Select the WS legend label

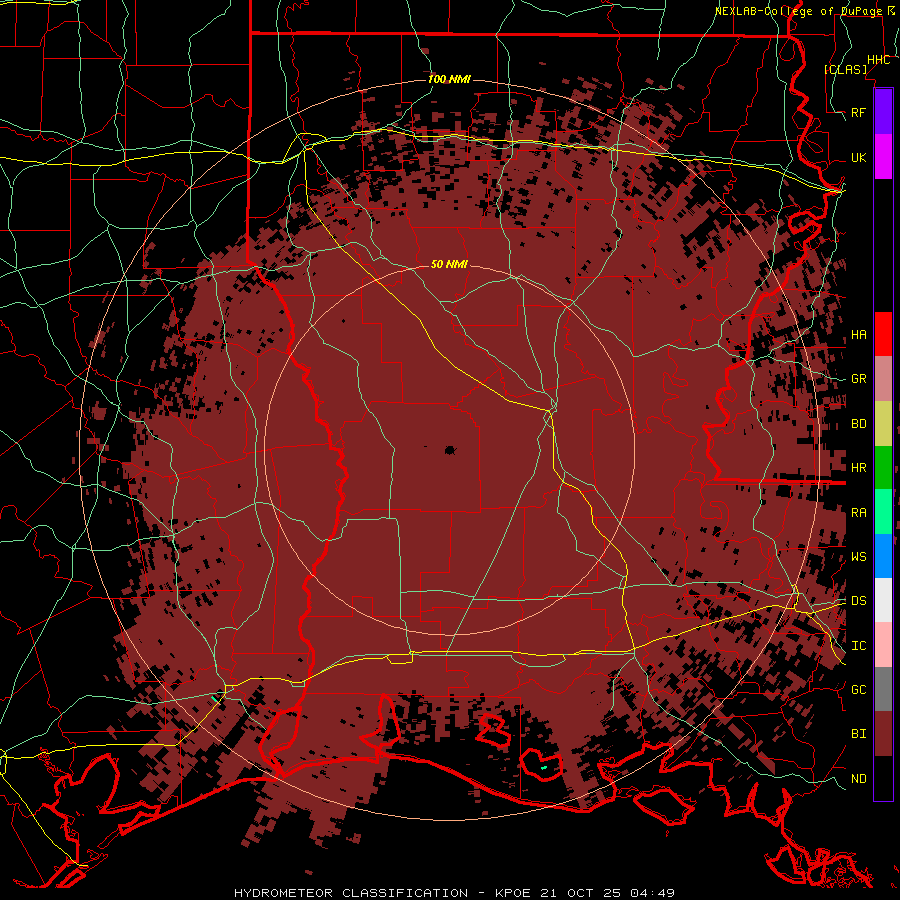(x=859, y=557)
